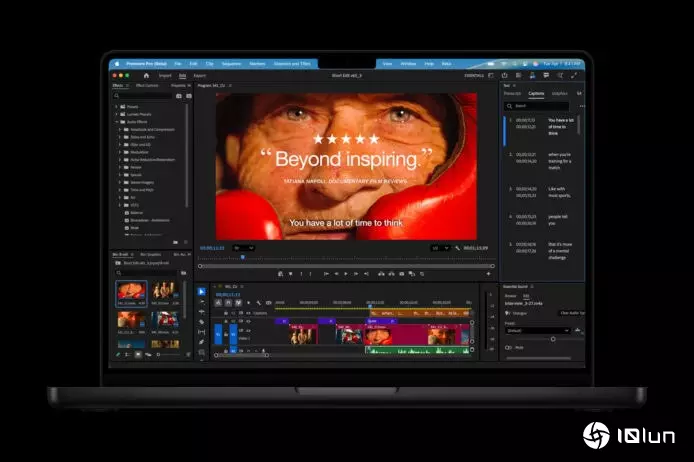
Task: Click the plus button editor in Program monitor
Action: pyautogui.click(x=488, y=273)
